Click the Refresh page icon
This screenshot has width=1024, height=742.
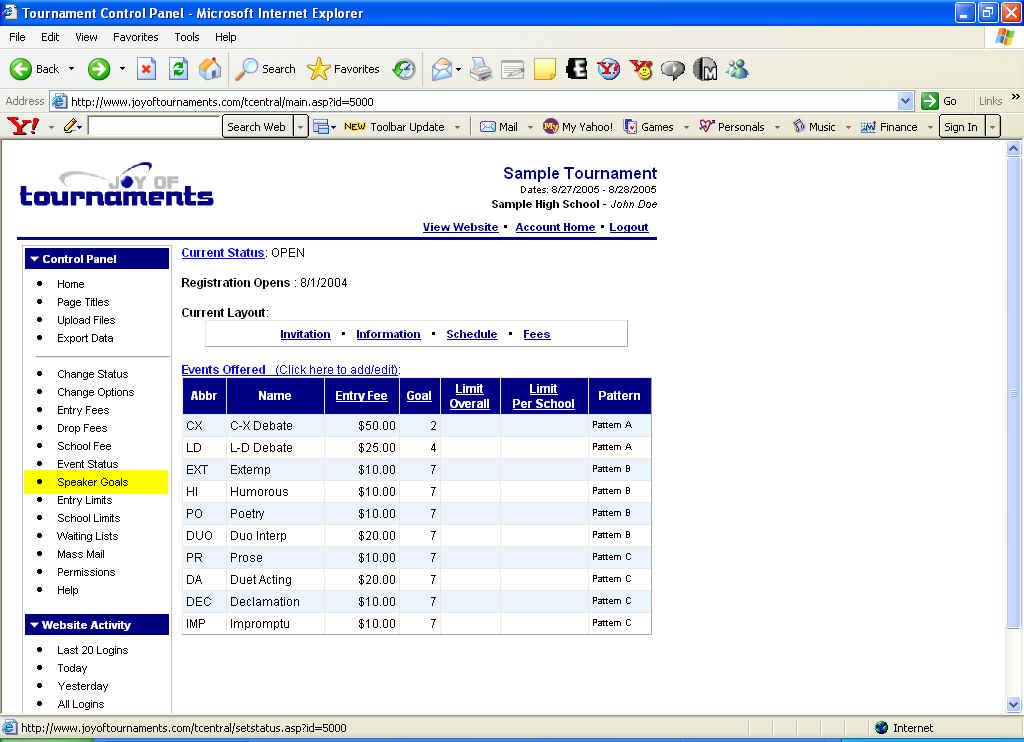[x=178, y=69]
